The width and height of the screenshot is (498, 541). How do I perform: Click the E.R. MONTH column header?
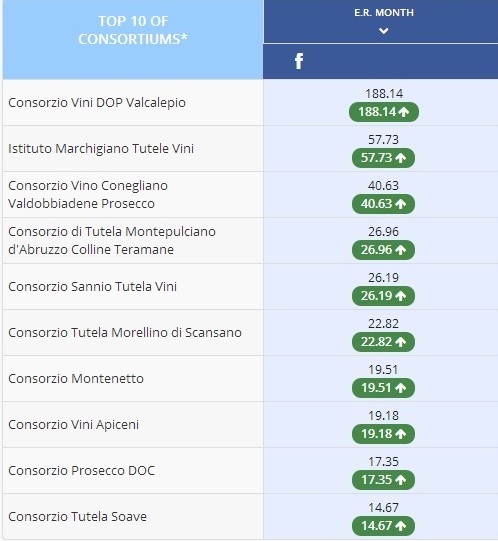pos(383,13)
